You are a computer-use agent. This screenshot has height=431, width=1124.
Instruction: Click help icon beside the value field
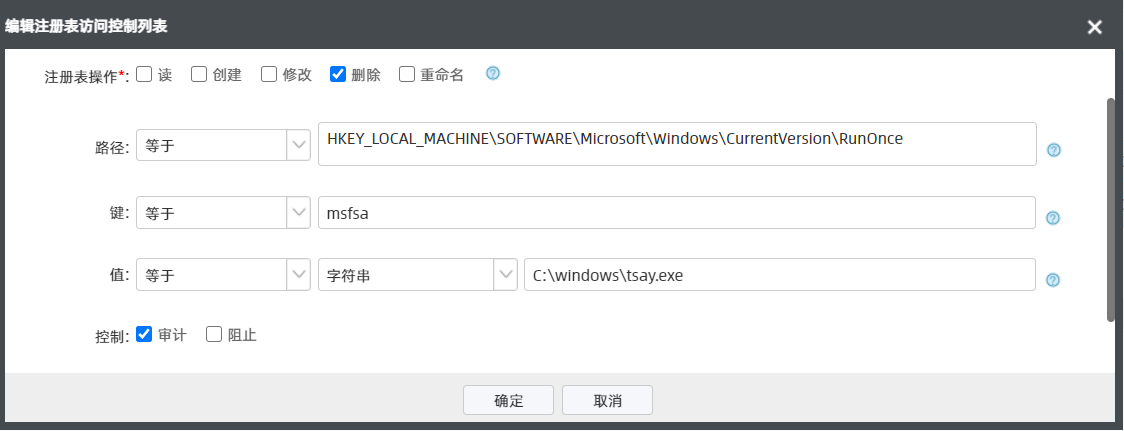tap(1053, 280)
